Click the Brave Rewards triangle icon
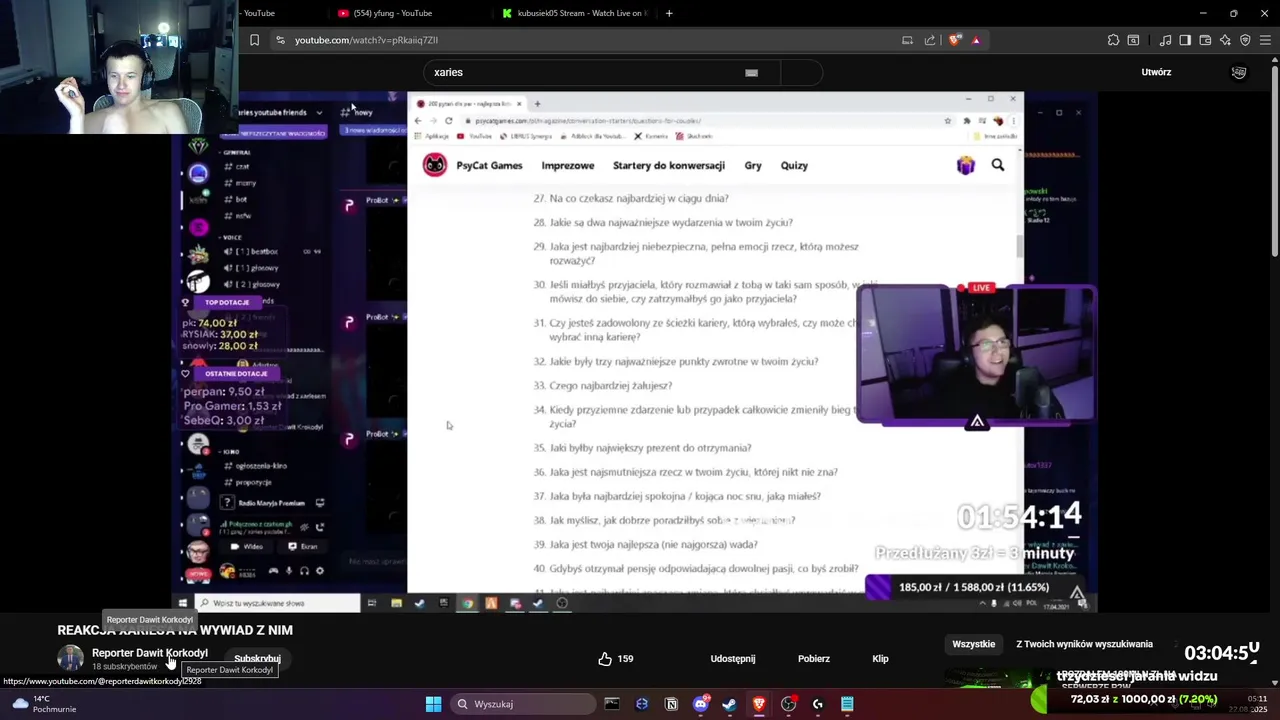 (x=976, y=40)
